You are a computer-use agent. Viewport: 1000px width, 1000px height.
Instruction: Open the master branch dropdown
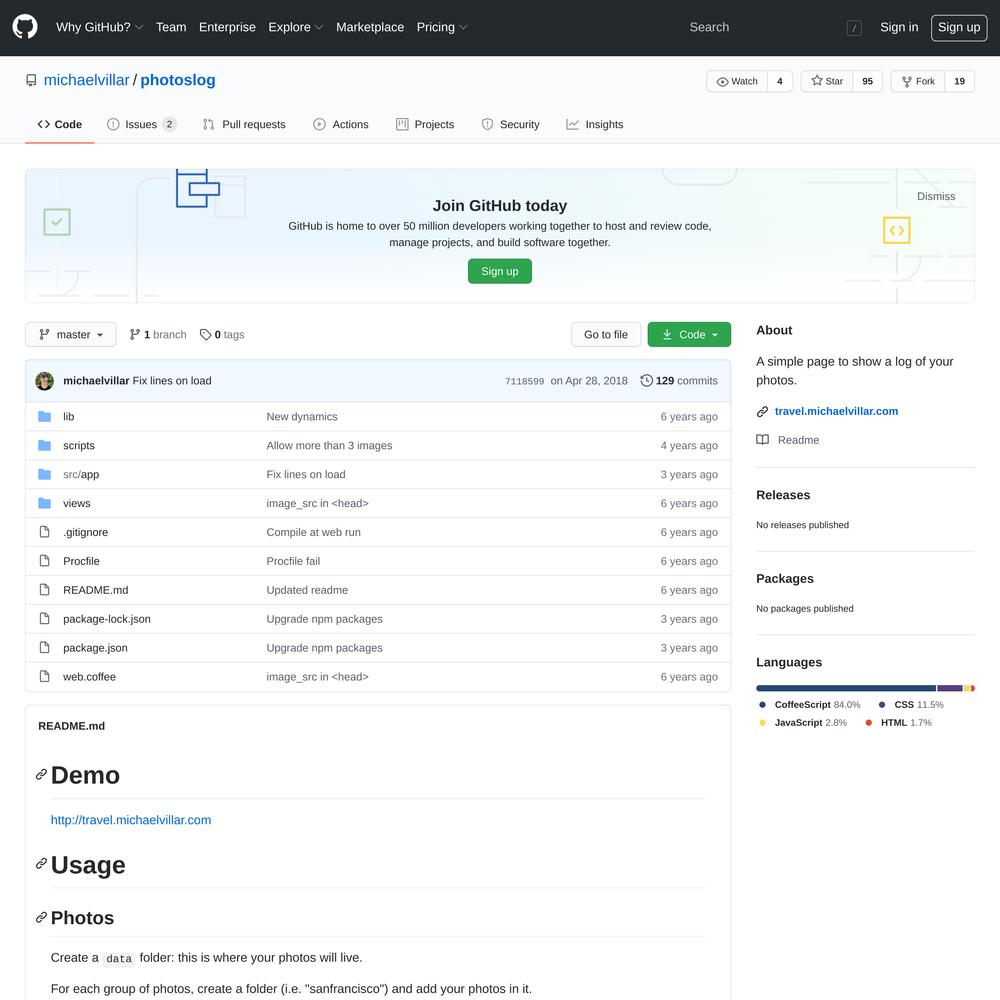[71, 335]
